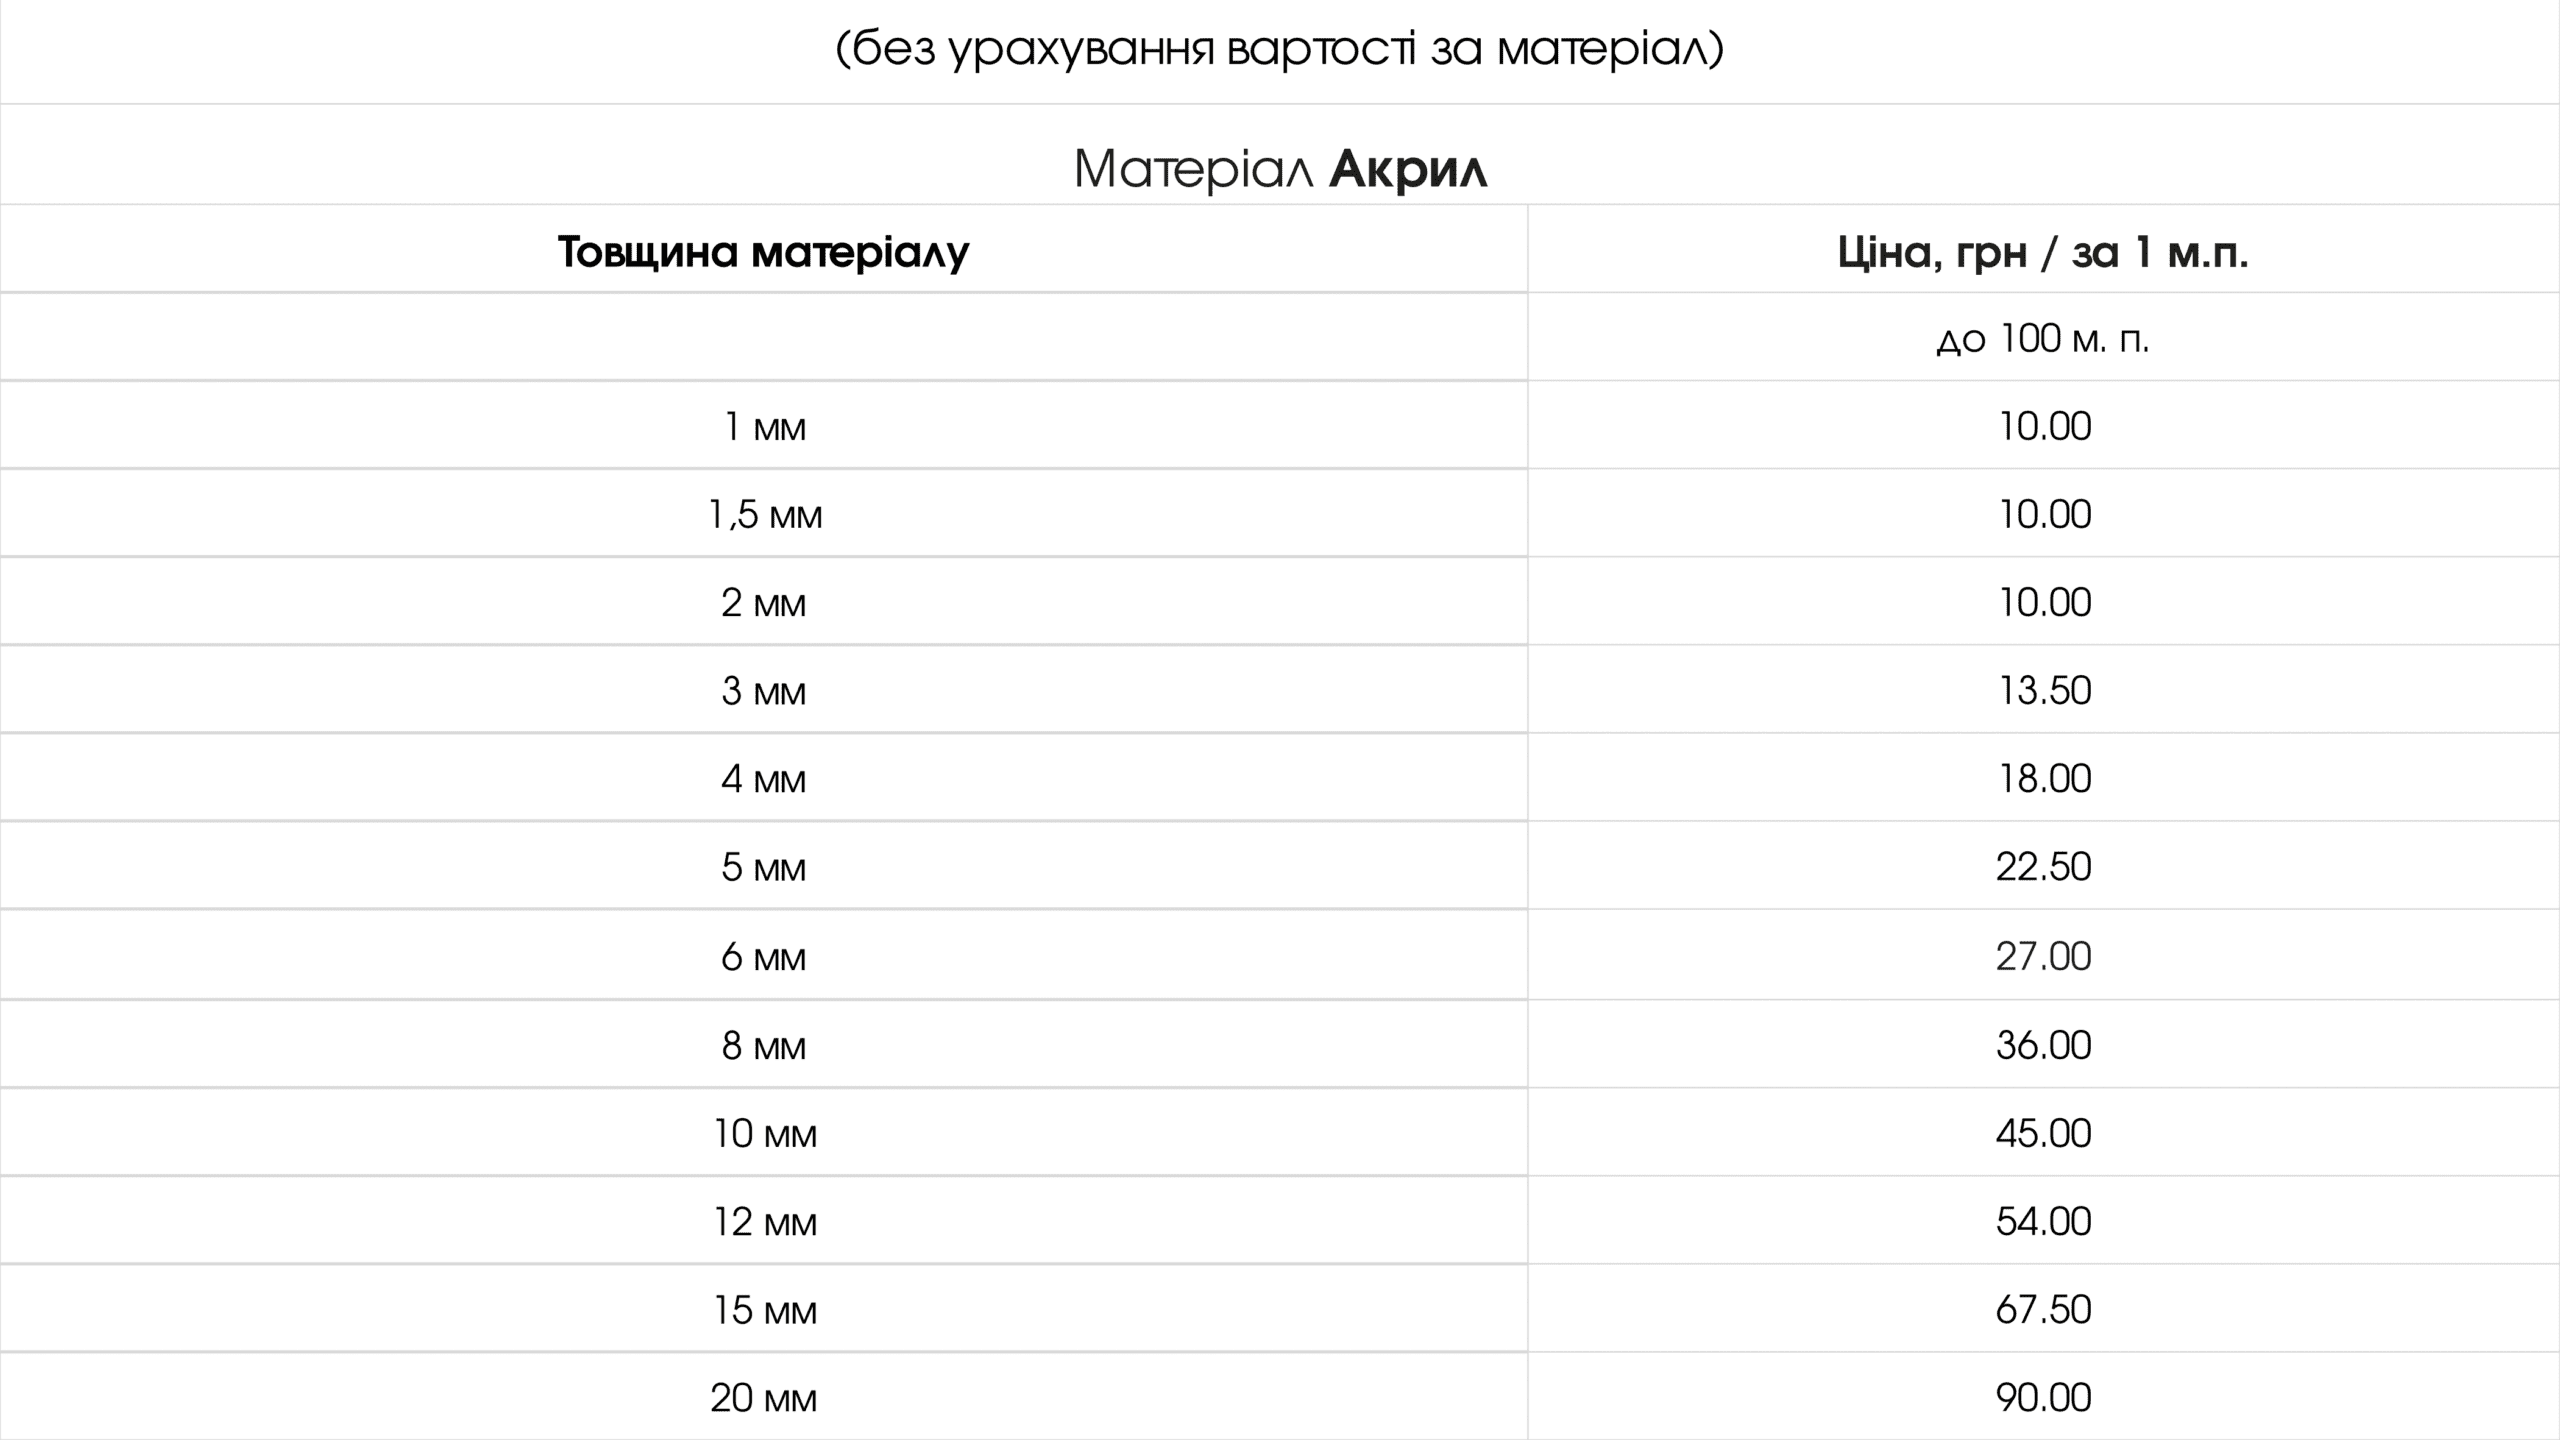Click the 'до 100 м. п.' subheader cell

pos(2043,339)
